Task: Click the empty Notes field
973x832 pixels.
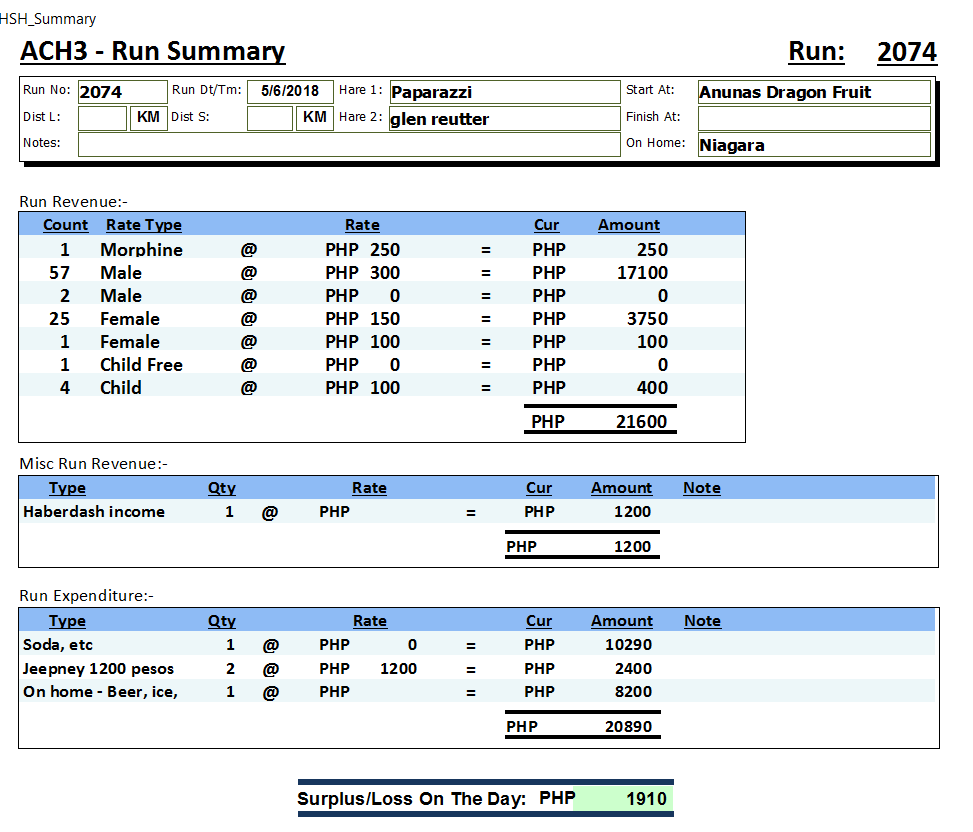Action: (348, 144)
